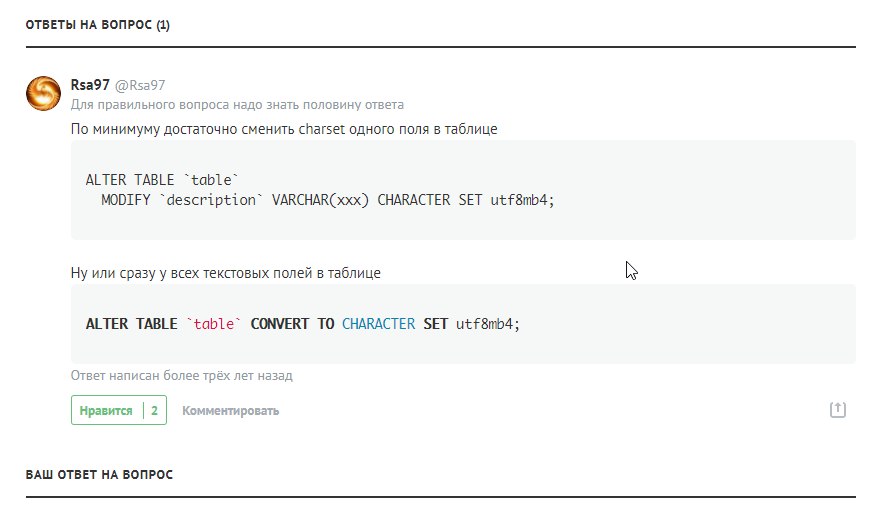Click the 'ВАШ ОТВЕТ НА ВОПРОС' heading
Image resolution: width=885 pixels, height=507 pixels.
(x=99, y=474)
